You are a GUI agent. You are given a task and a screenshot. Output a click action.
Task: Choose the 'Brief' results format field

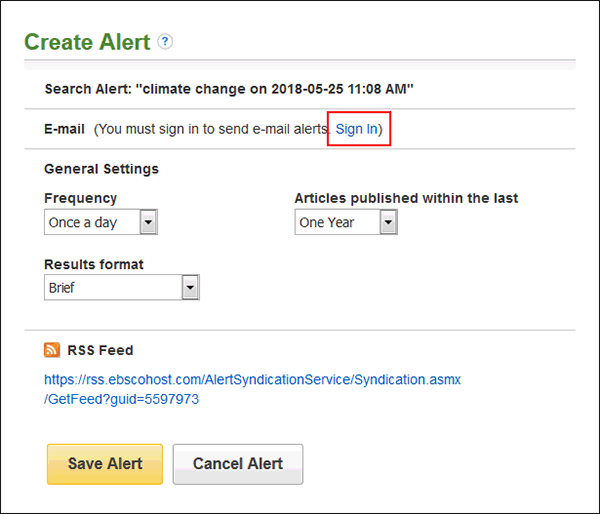tap(122, 287)
